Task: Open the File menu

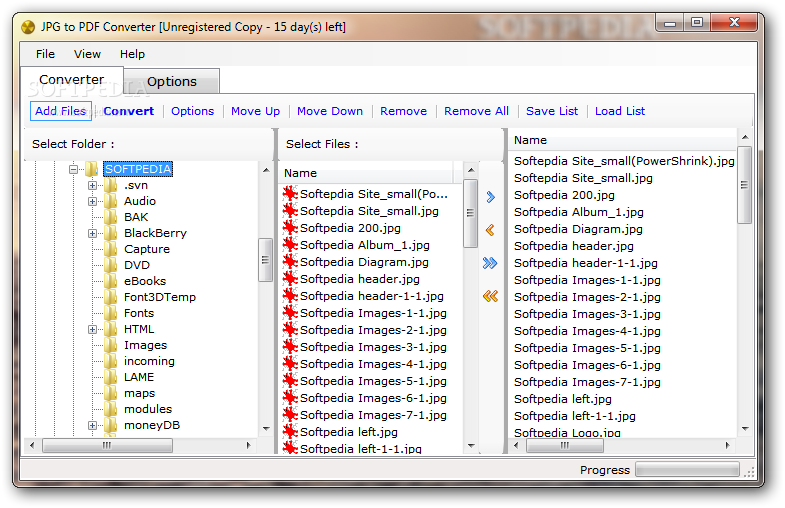Action: (46, 54)
